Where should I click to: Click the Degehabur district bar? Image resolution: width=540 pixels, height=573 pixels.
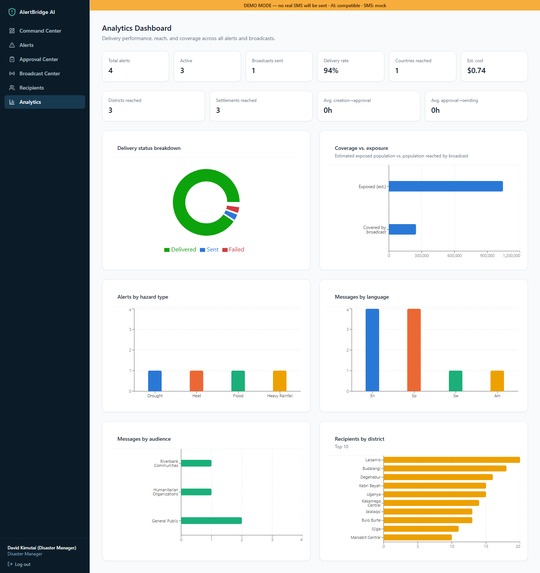point(438,477)
